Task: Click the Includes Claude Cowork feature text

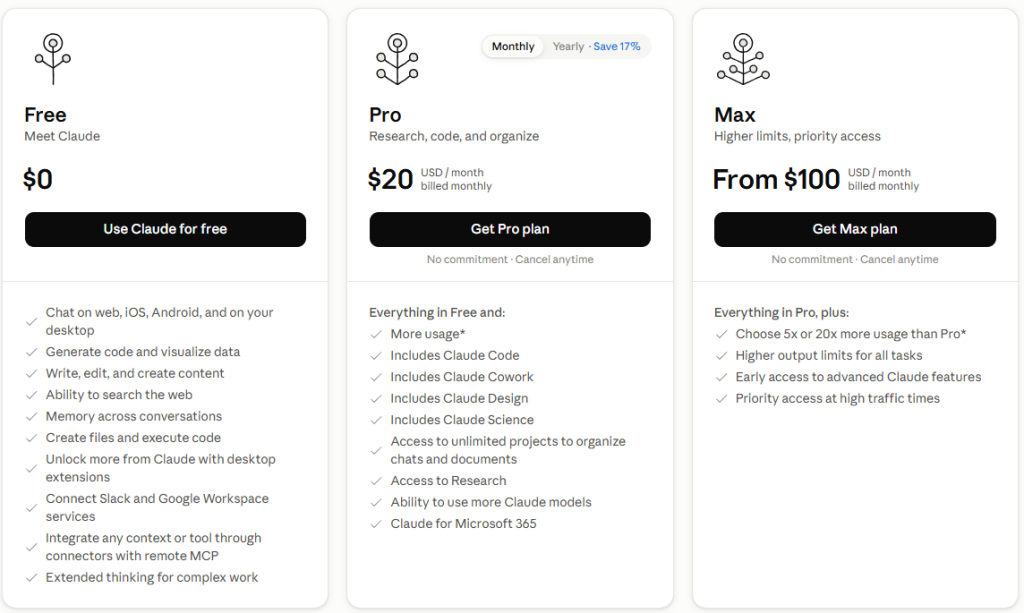Action: [462, 377]
